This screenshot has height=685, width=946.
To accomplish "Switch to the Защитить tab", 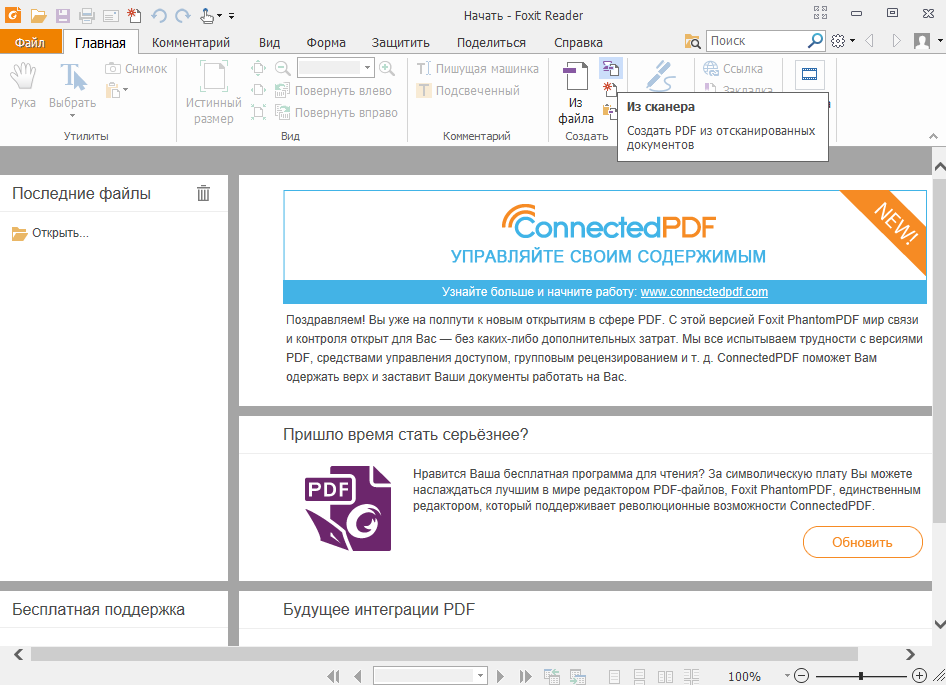I will tap(401, 43).
